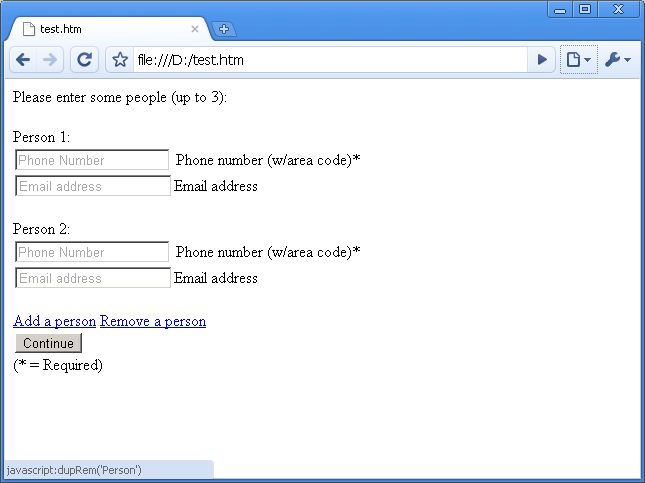Focus Person 1 Email address field

coord(93,186)
